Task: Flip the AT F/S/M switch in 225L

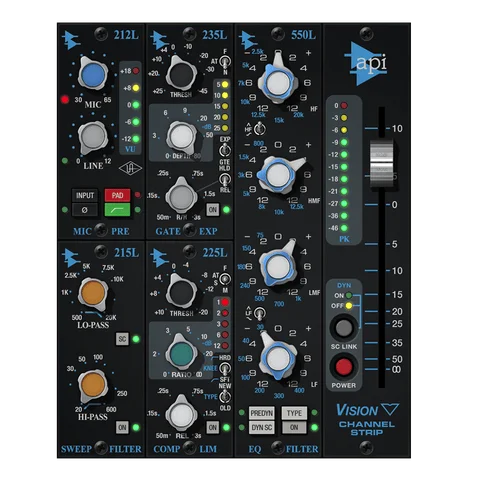Action: [225, 279]
